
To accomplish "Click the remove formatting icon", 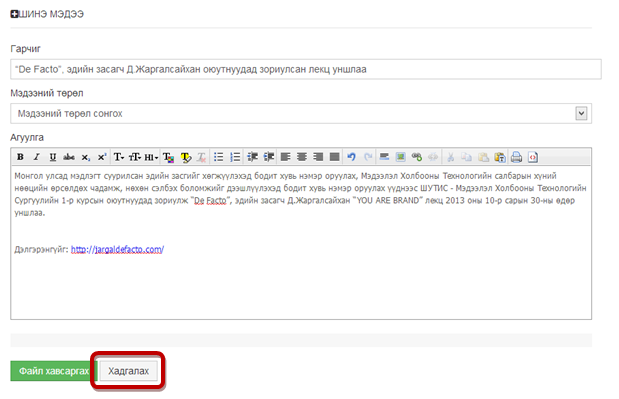I will (x=201, y=157).
